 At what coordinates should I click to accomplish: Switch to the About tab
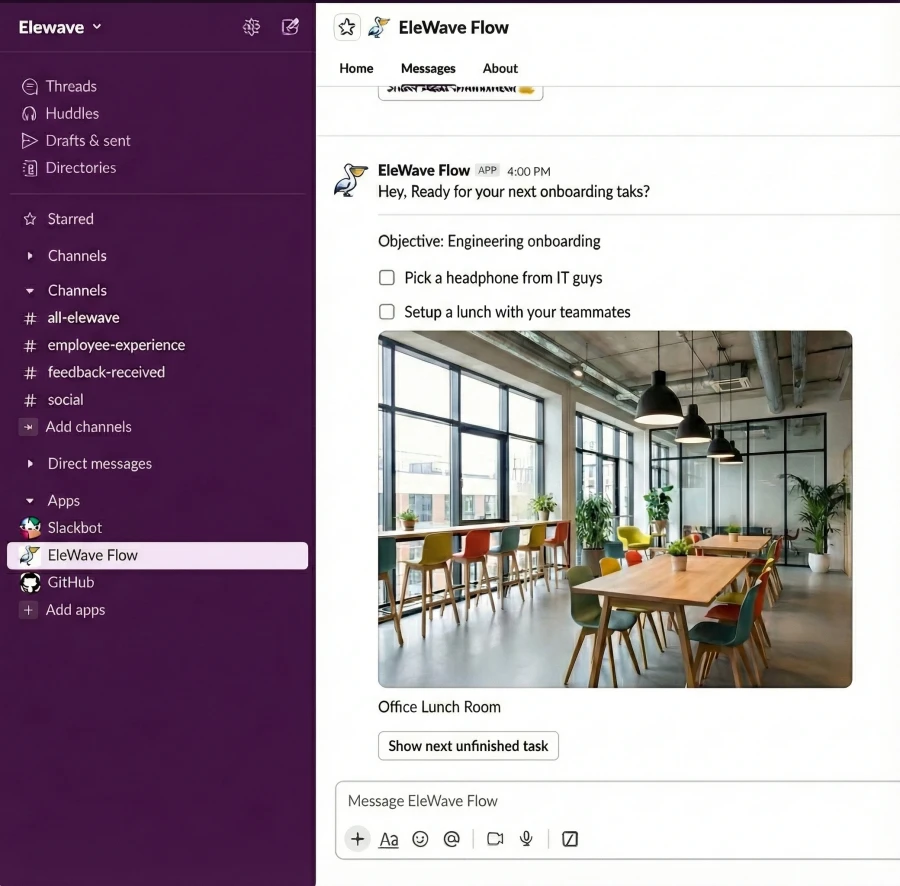pyautogui.click(x=500, y=68)
